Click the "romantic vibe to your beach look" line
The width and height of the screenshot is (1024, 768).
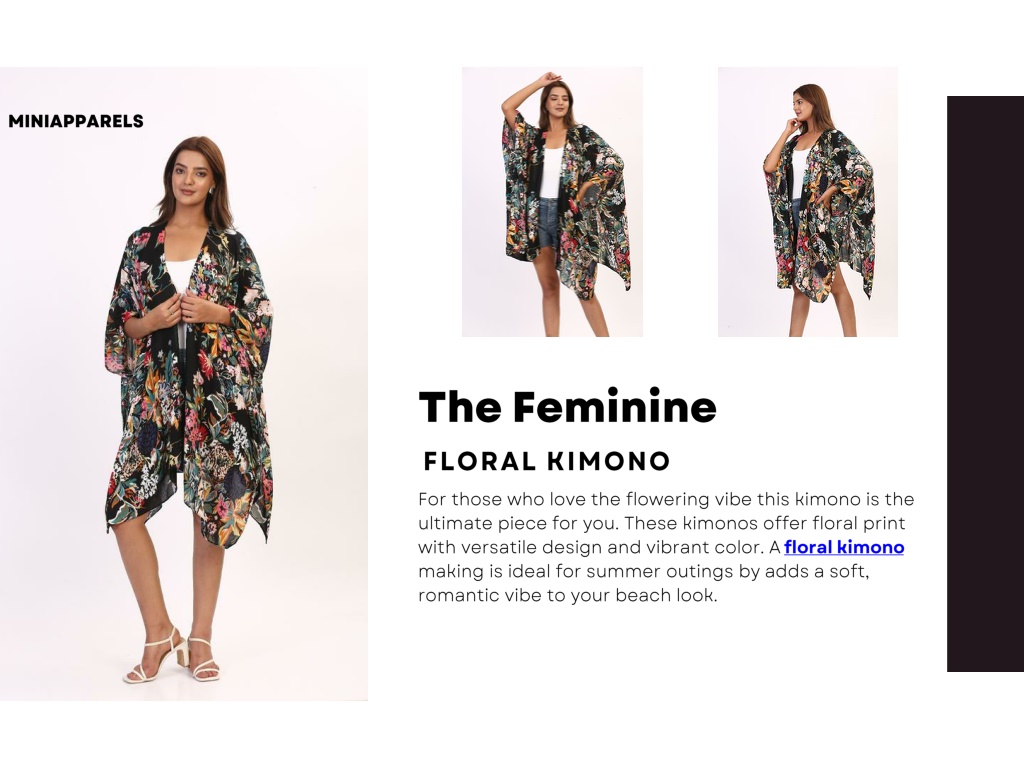pyautogui.click(x=568, y=596)
